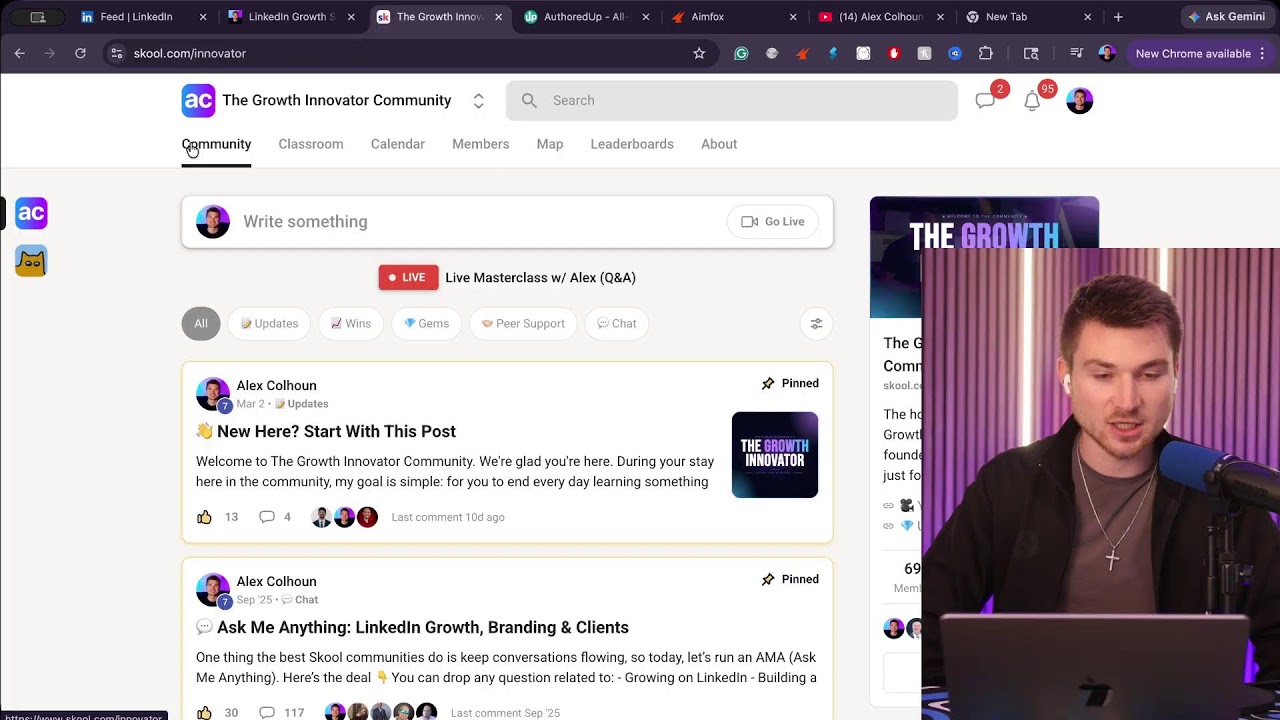Click the site info icon in address bar

coord(116,53)
